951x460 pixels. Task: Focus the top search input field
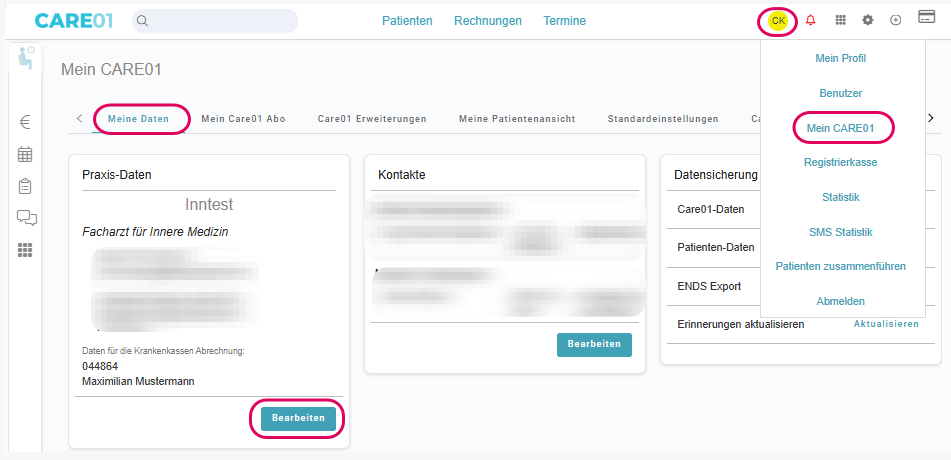tap(215, 21)
